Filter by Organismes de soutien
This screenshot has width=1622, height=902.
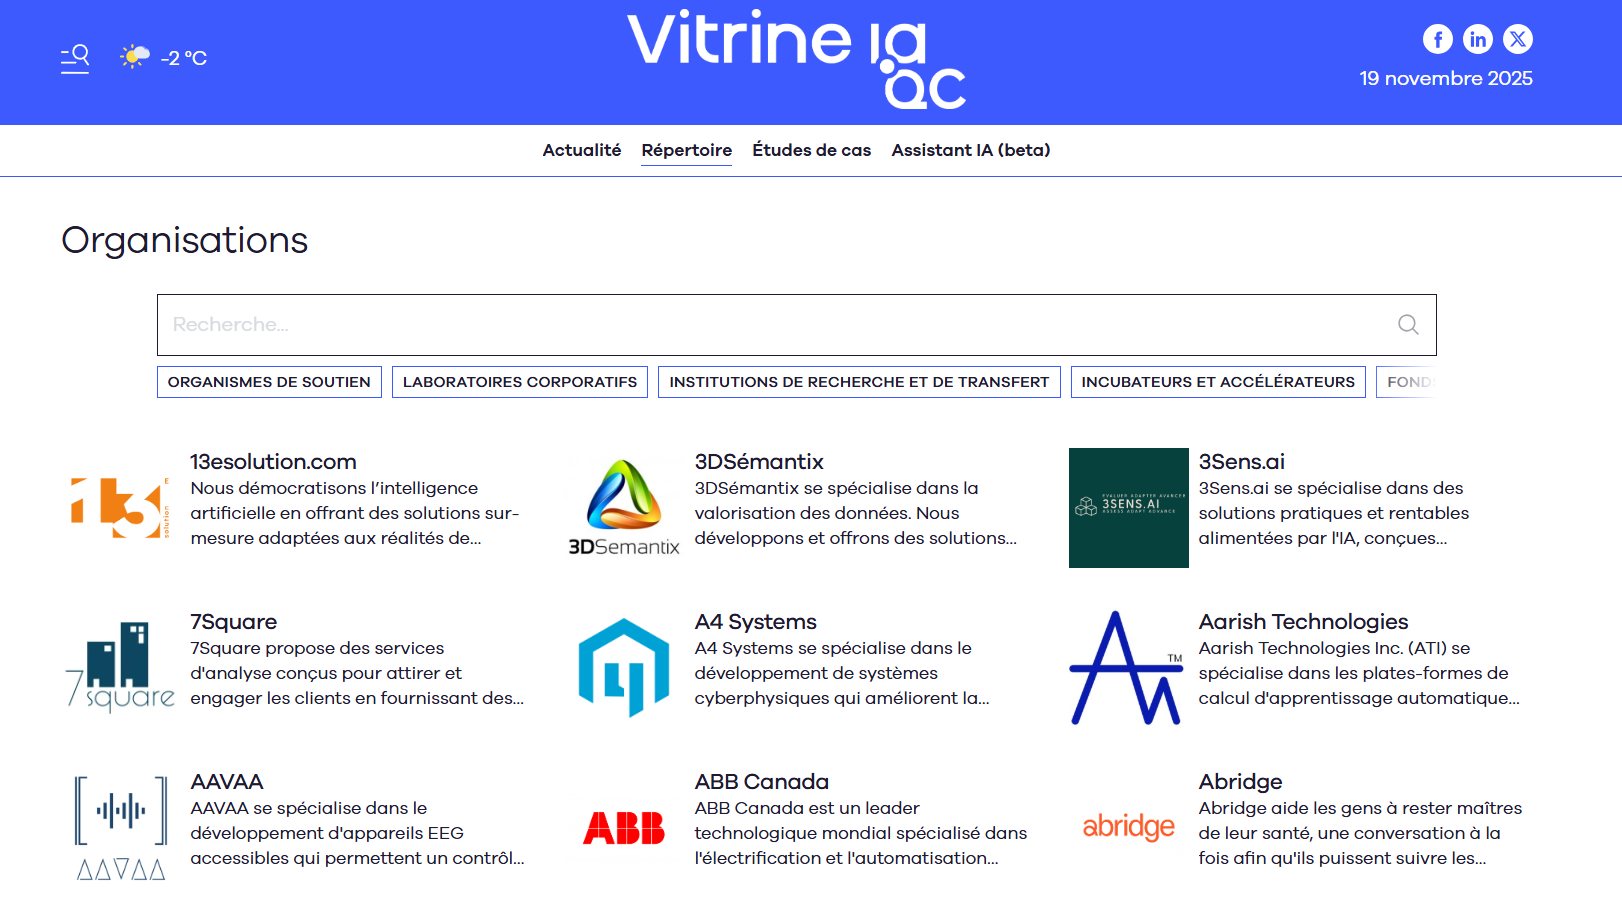click(x=269, y=382)
